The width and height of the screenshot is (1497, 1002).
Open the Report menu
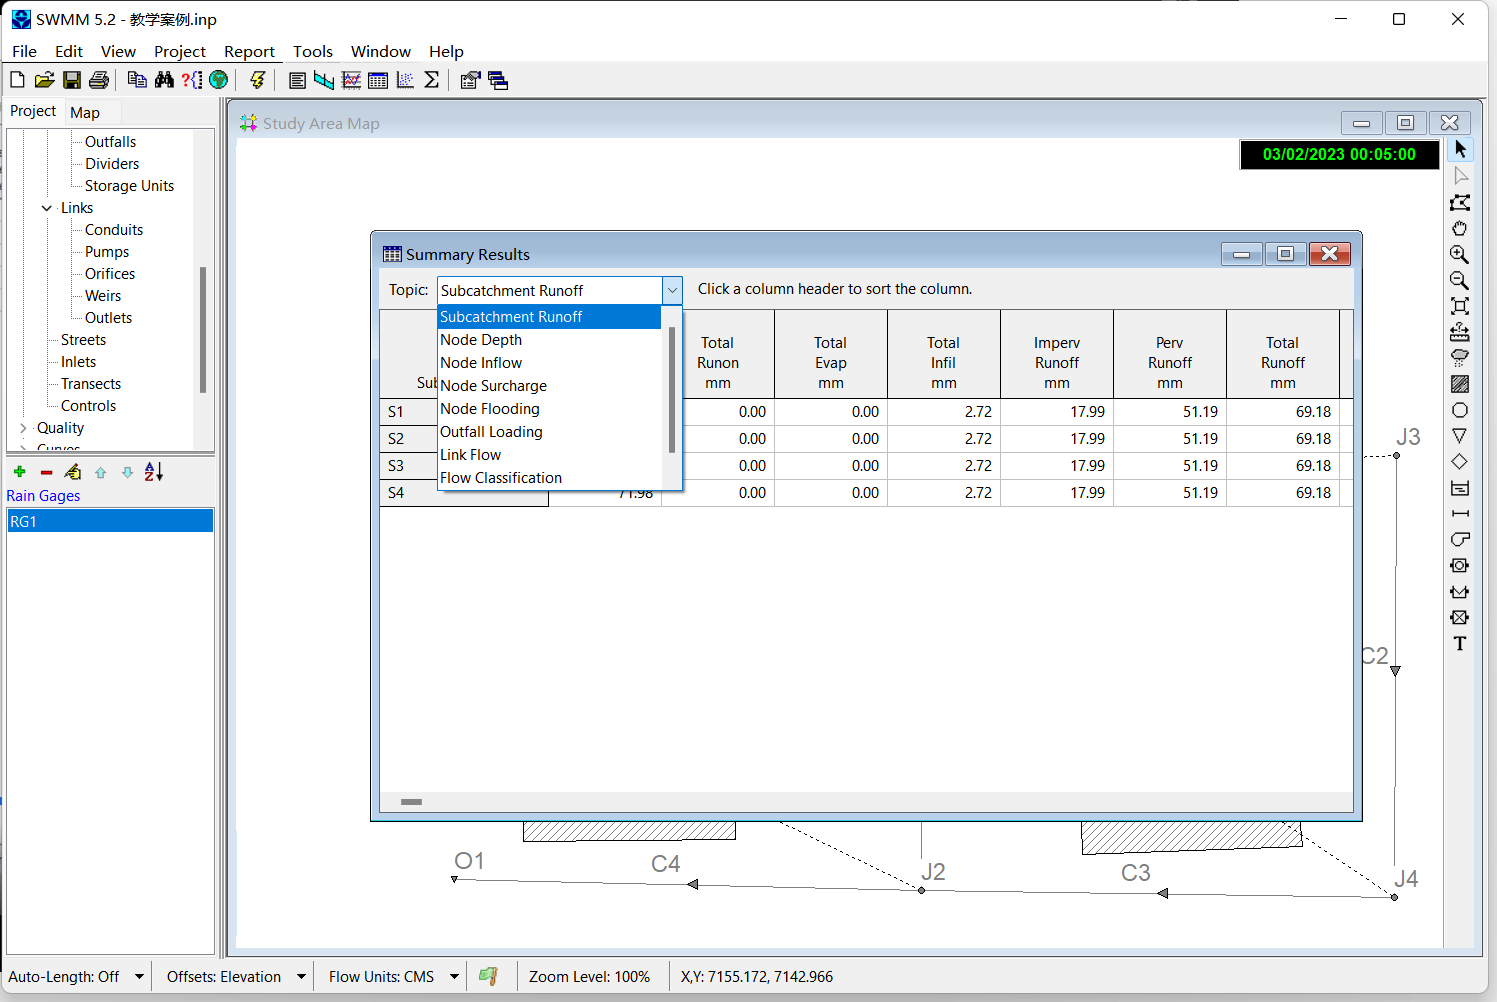249,51
